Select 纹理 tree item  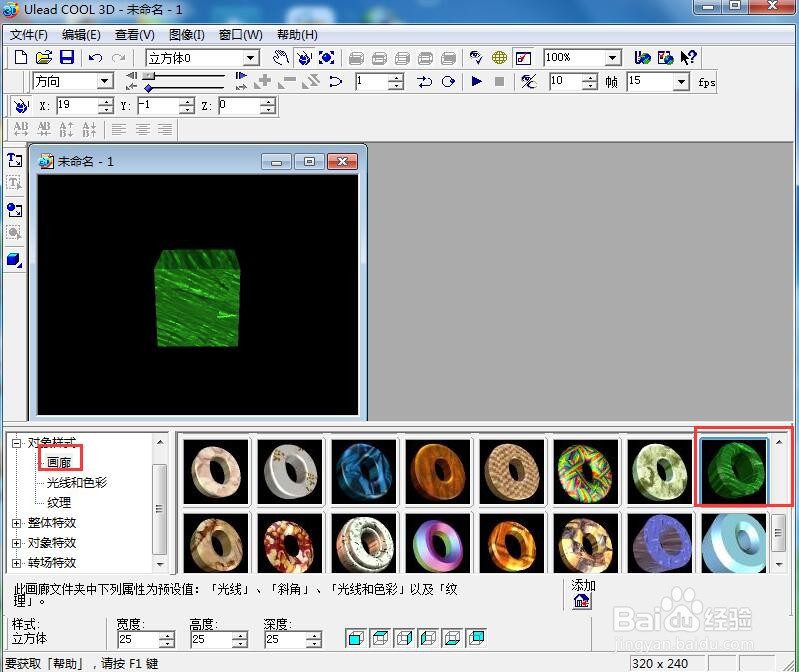pyautogui.click(x=59, y=502)
